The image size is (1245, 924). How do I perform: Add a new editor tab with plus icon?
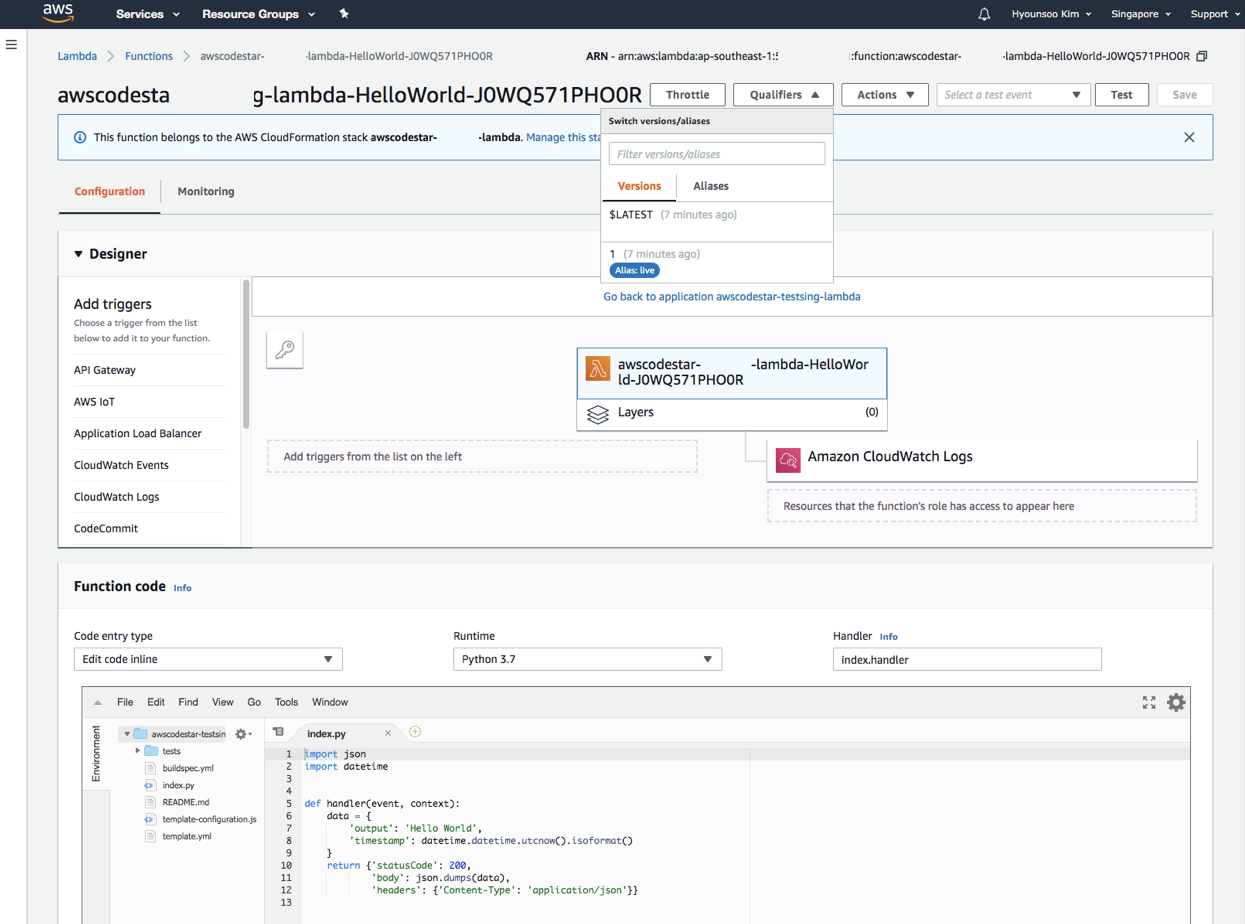pos(415,732)
